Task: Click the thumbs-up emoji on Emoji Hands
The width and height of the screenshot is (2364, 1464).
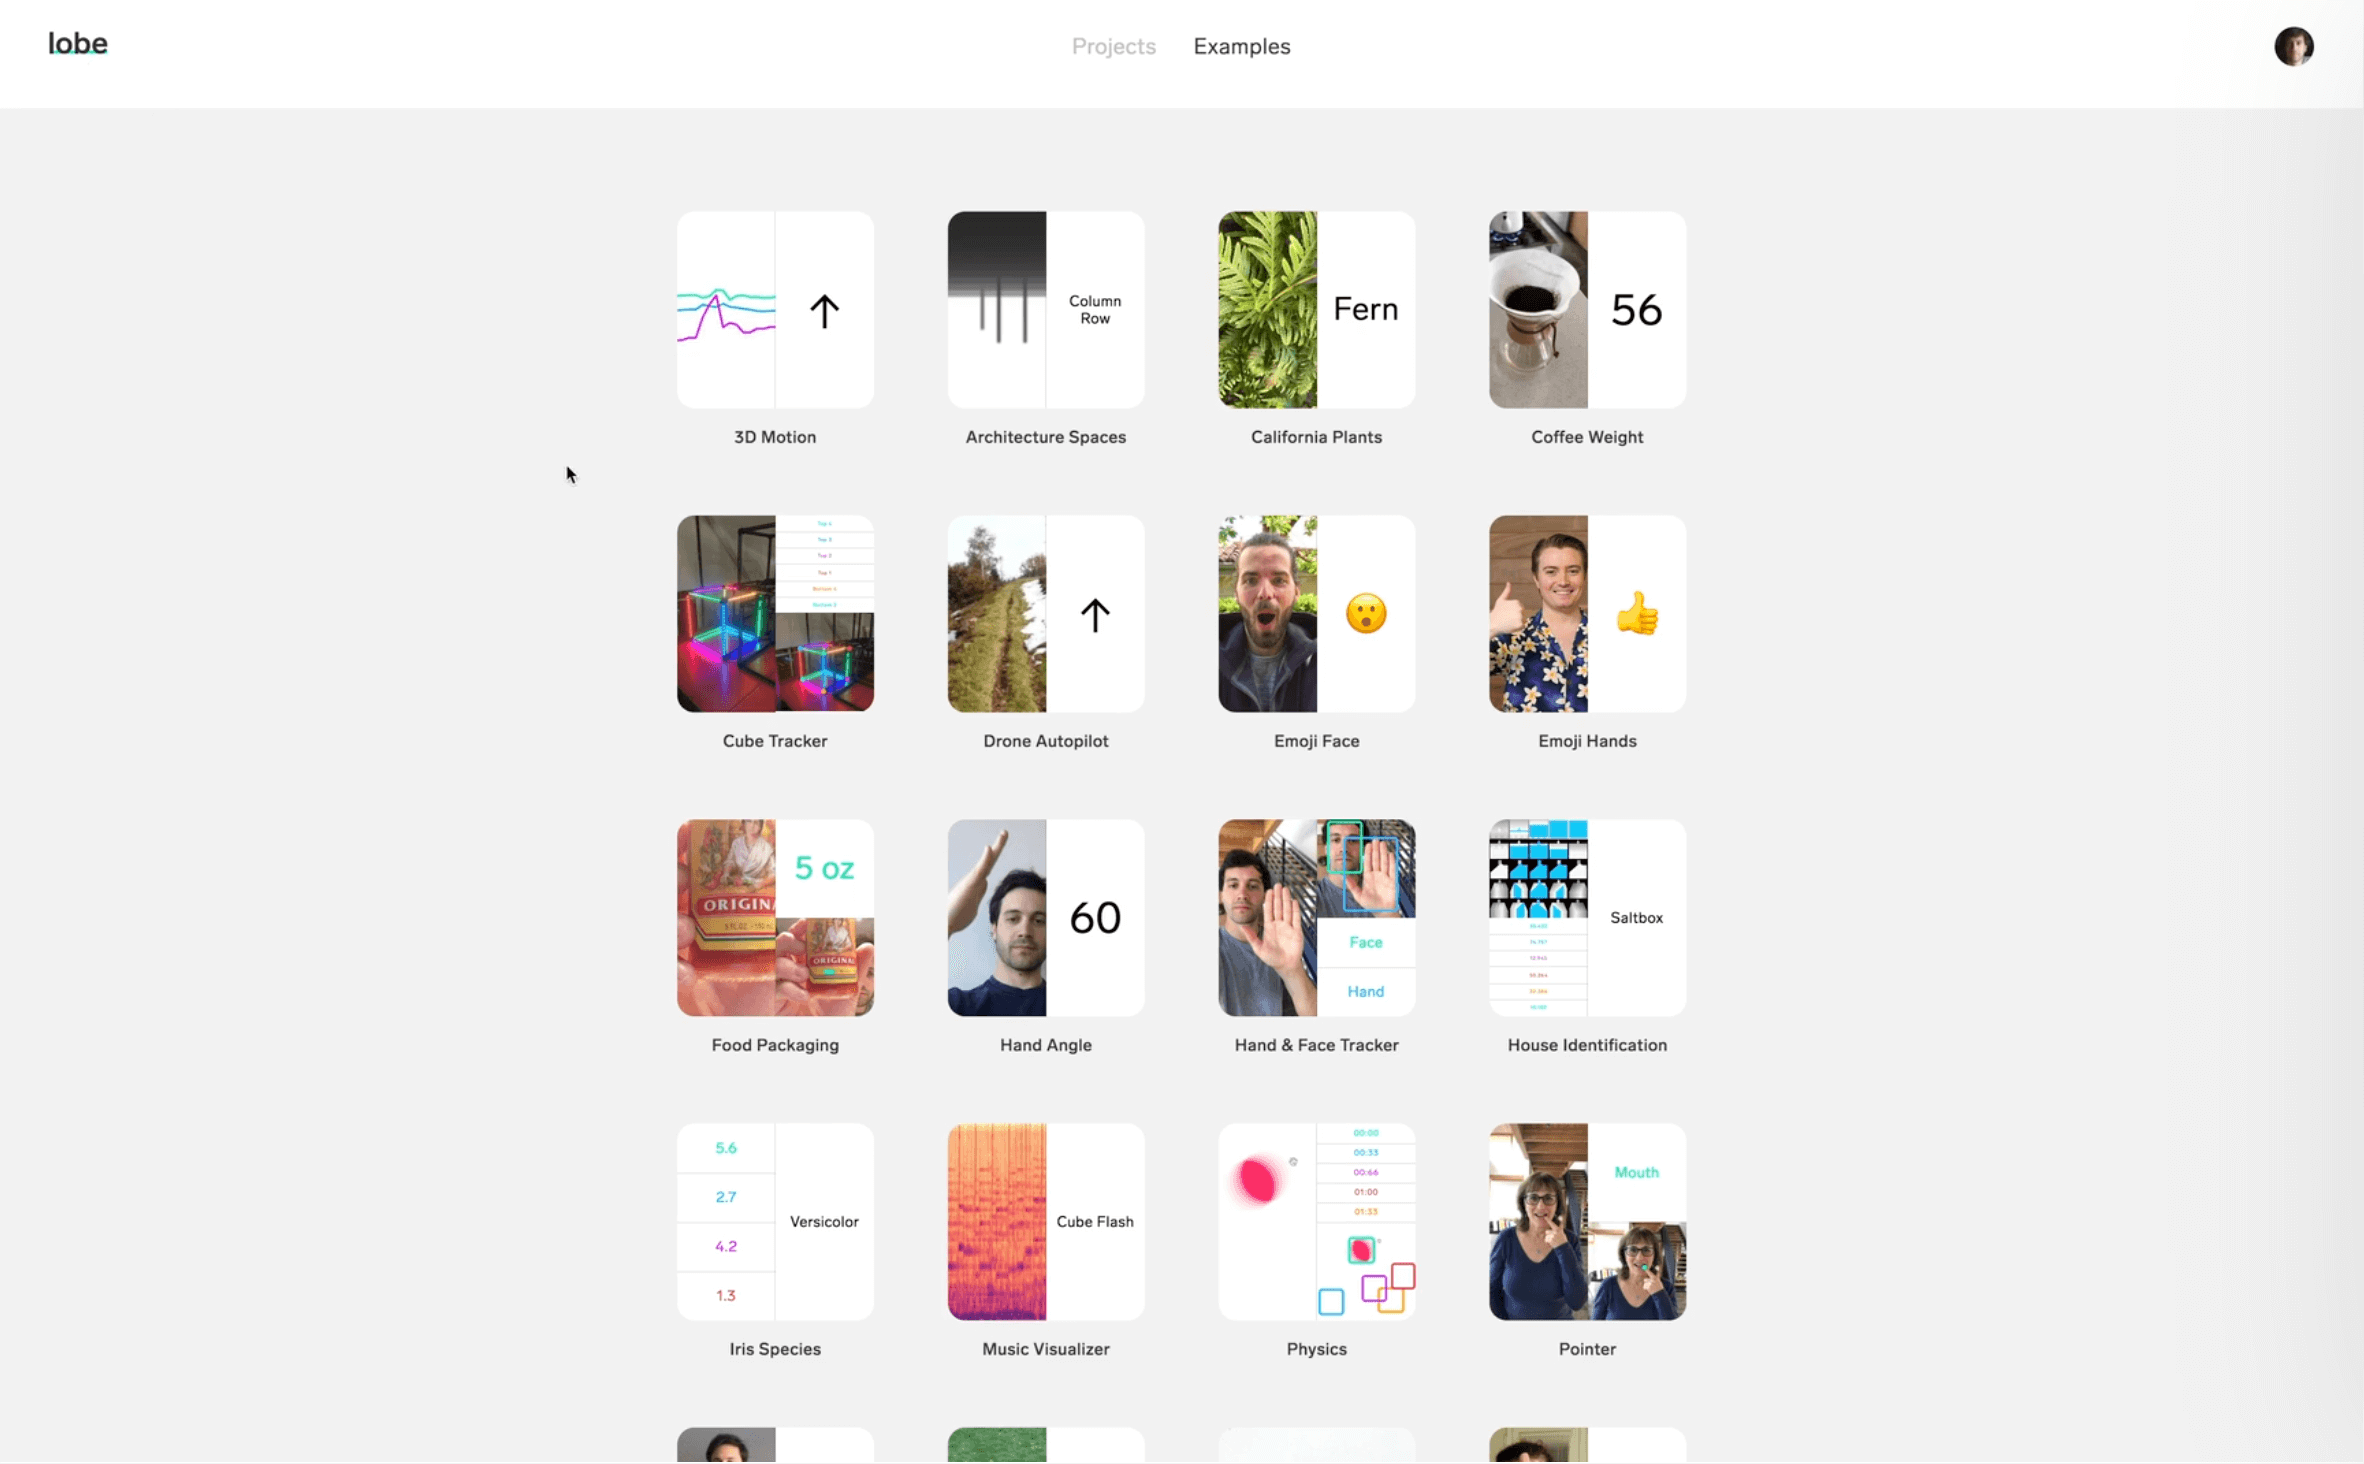Action: pyautogui.click(x=1637, y=613)
